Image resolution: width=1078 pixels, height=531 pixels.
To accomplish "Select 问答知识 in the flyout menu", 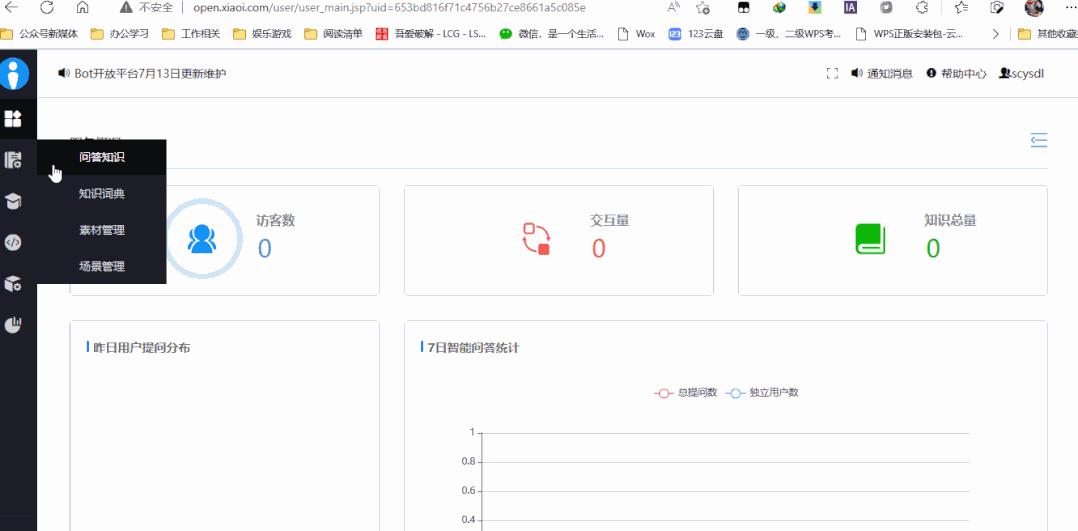I will pyautogui.click(x=102, y=157).
